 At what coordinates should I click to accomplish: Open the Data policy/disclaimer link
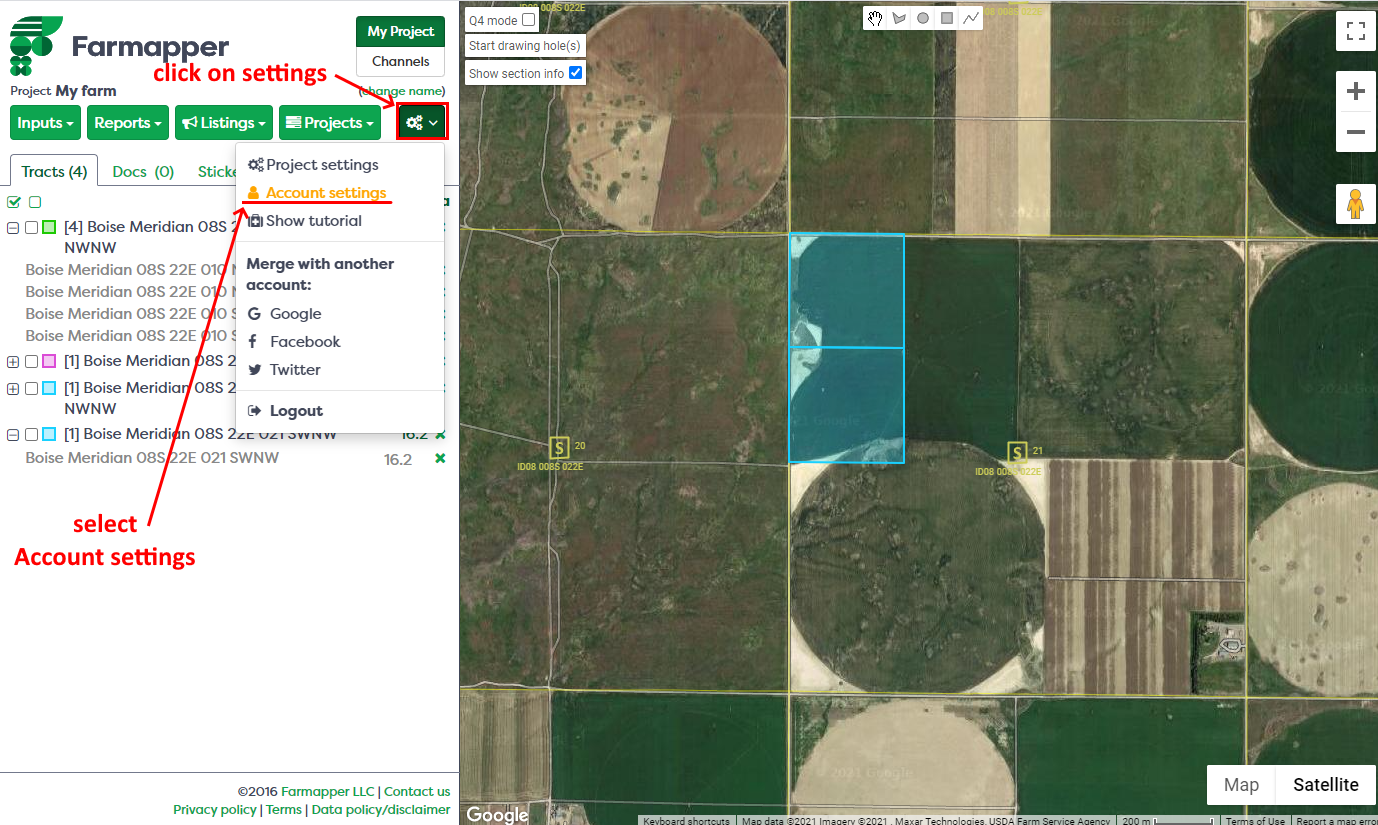click(381, 810)
